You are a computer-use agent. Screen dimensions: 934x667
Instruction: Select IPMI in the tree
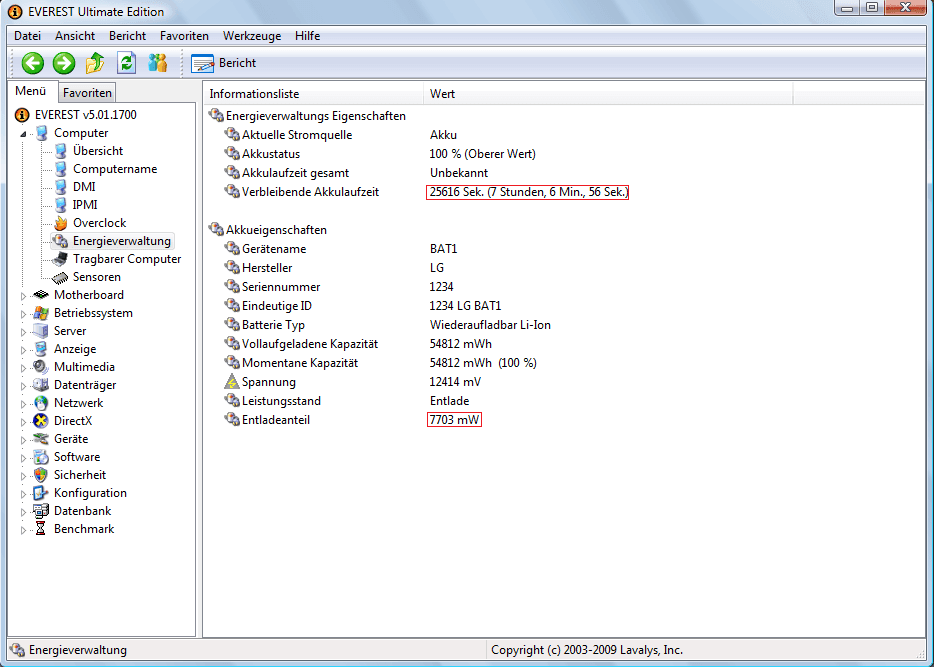coord(85,204)
